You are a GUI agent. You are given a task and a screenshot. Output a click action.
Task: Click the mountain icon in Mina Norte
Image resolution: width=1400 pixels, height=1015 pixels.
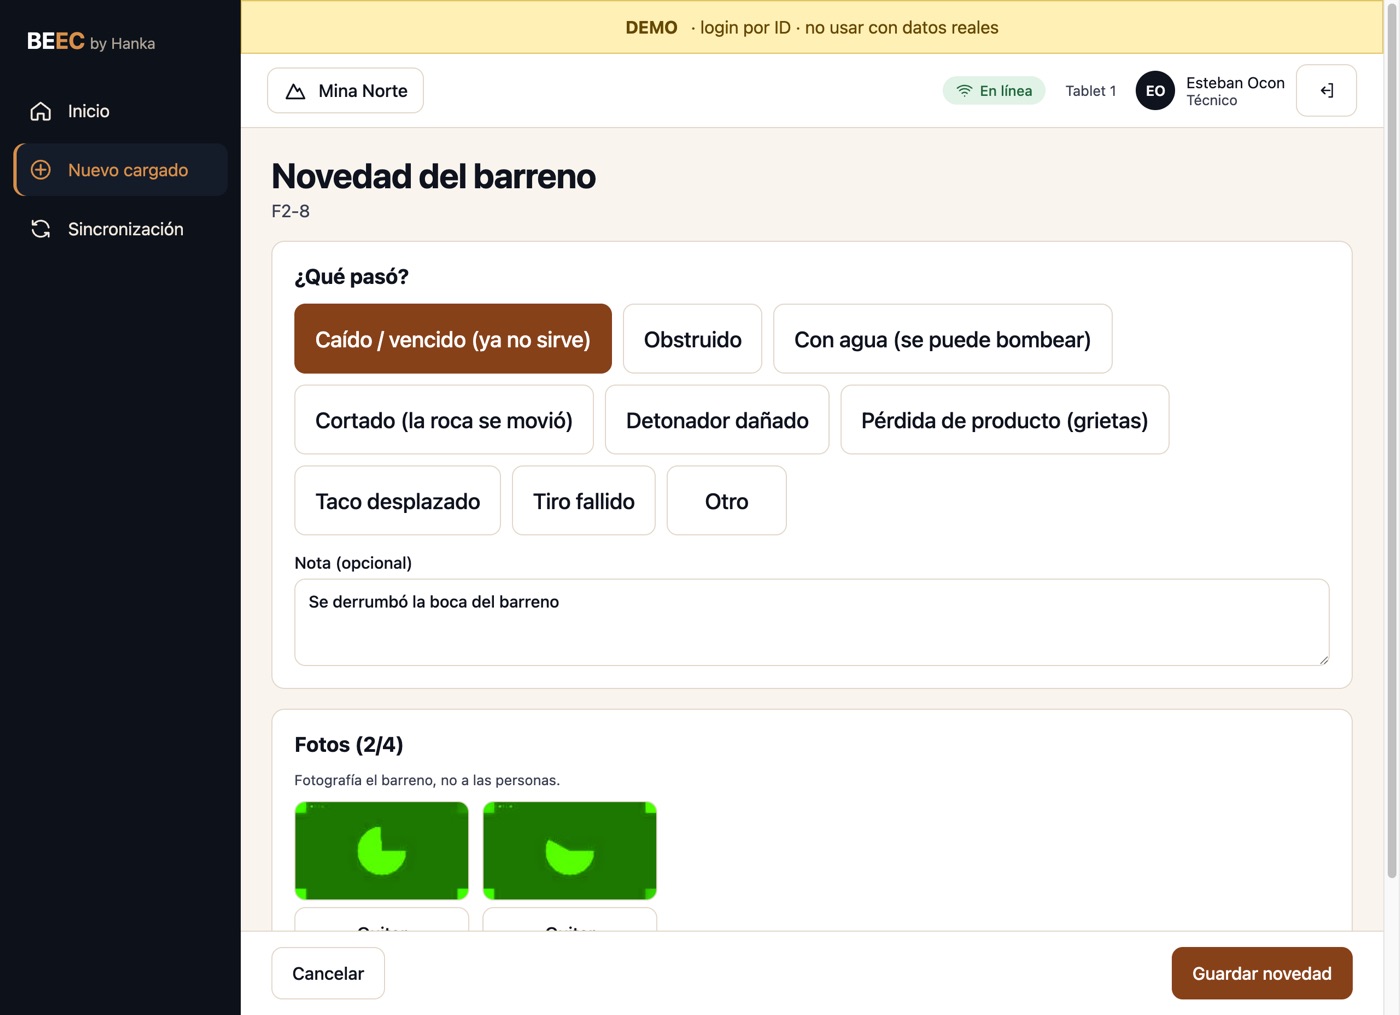pyautogui.click(x=295, y=91)
